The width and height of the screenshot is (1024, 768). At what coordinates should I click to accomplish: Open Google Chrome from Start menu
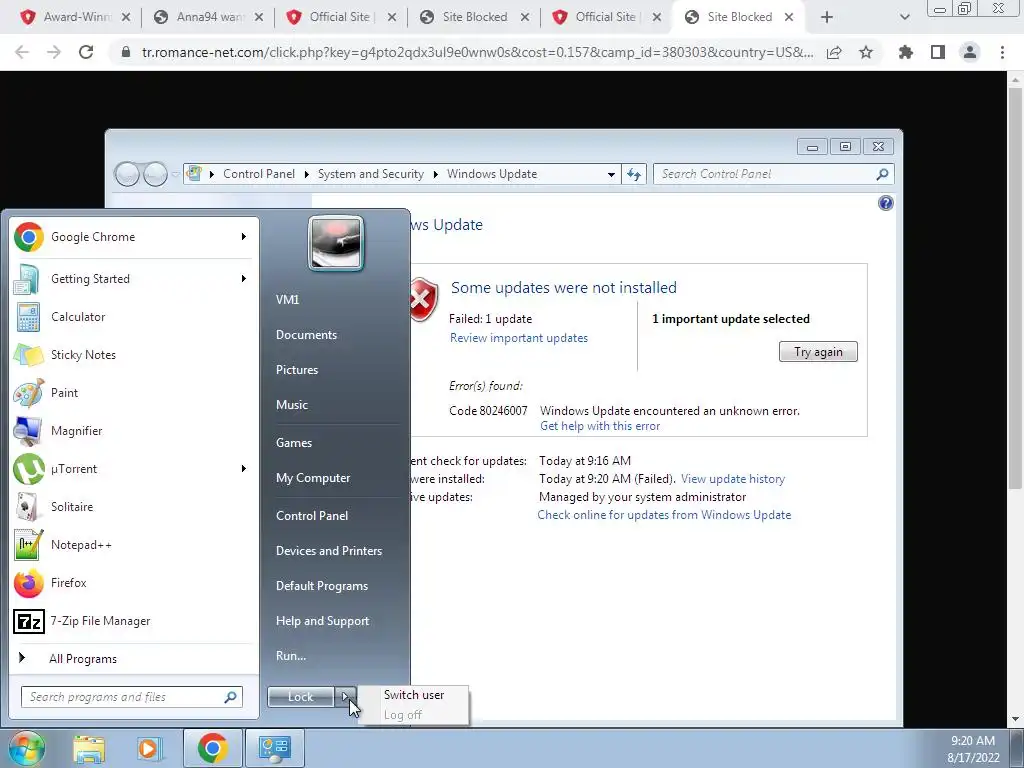point(133,237)
